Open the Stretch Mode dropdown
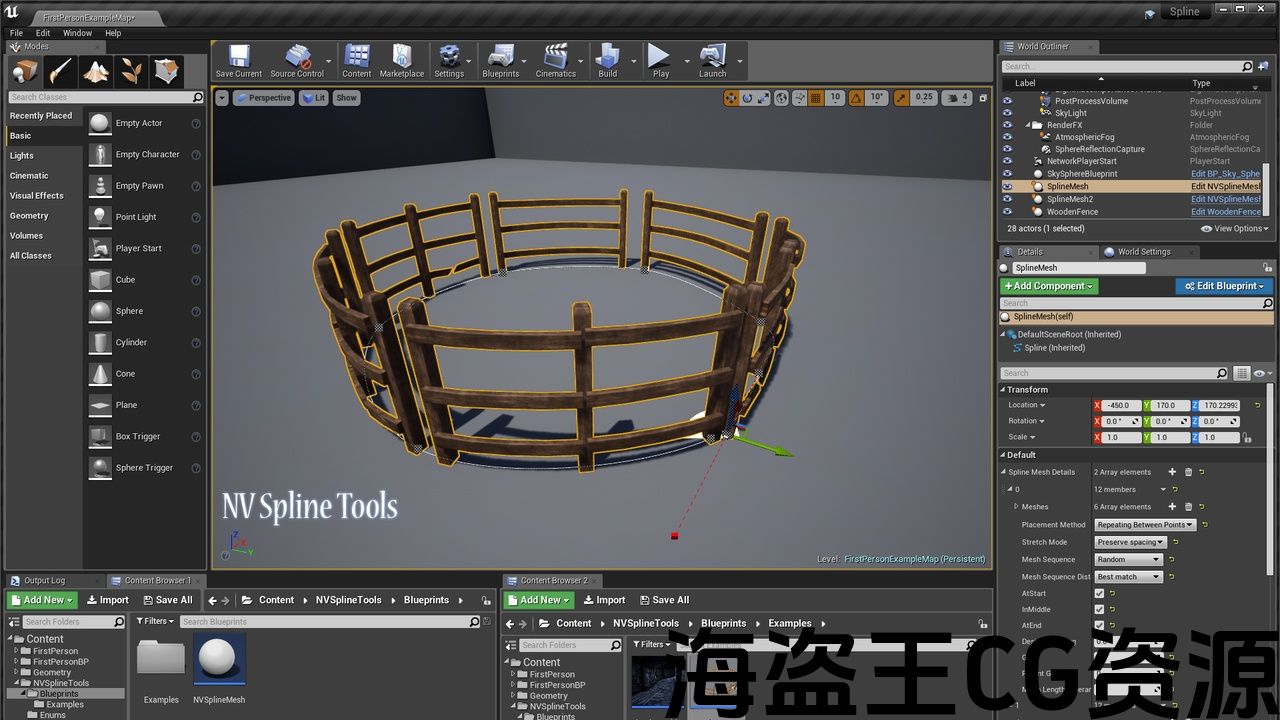The width and height of the screenshot is (1280, 720). (1131, 542)
